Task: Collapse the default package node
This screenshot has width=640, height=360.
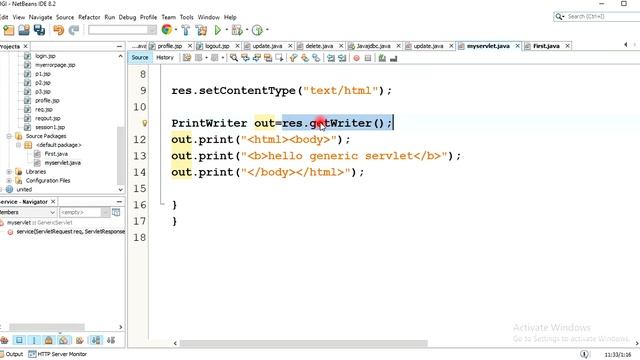Action: point(18,145)
